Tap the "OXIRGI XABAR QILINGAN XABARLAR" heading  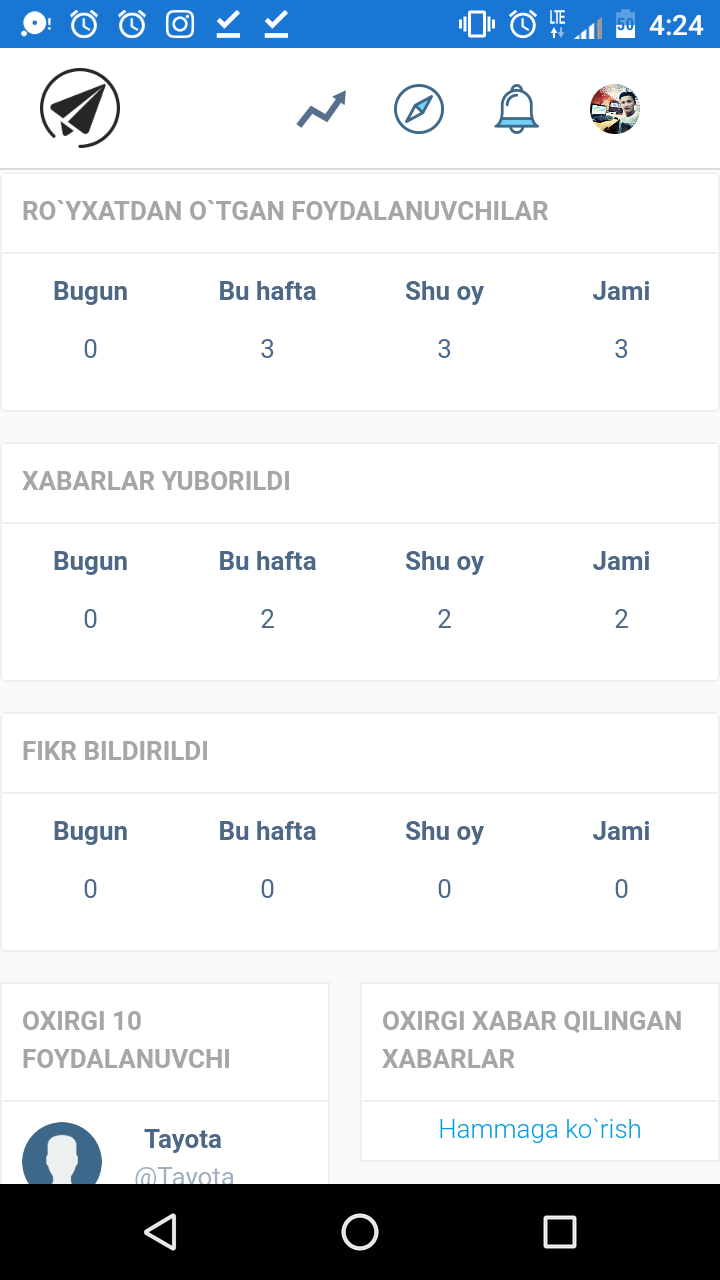point(532,1040)
